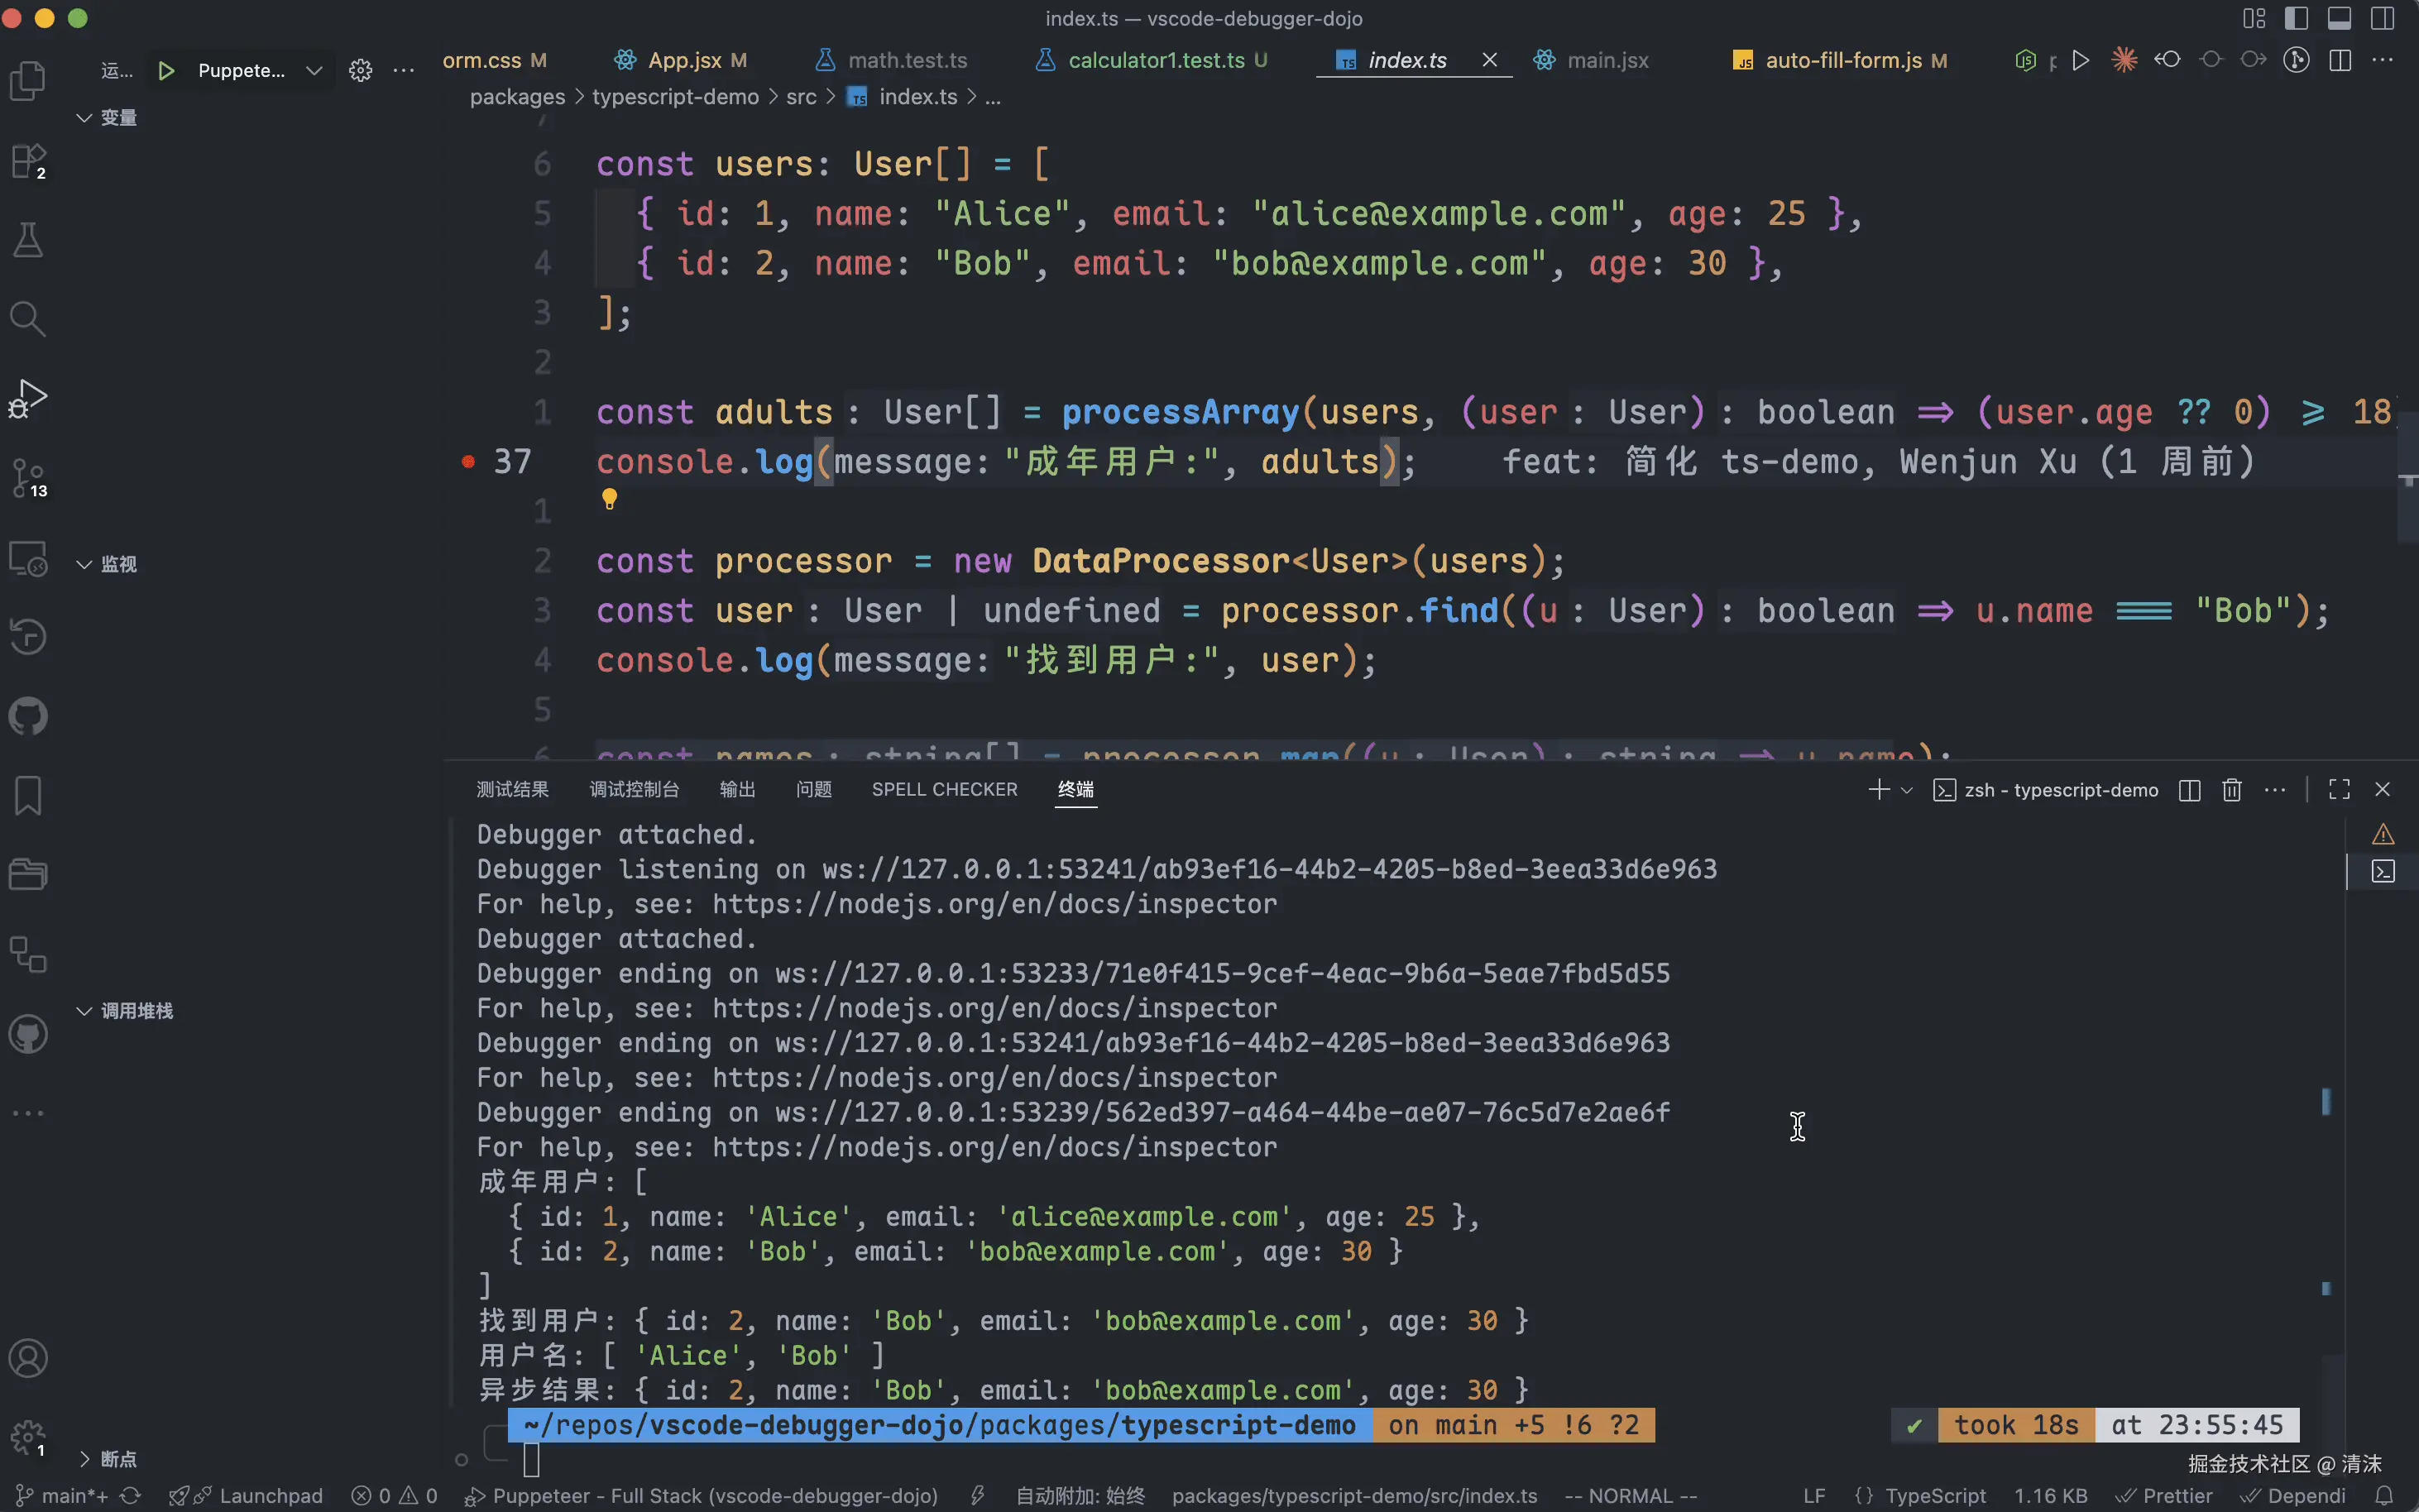Open Source Control with 13 changes badge

(x=28, y=478)
